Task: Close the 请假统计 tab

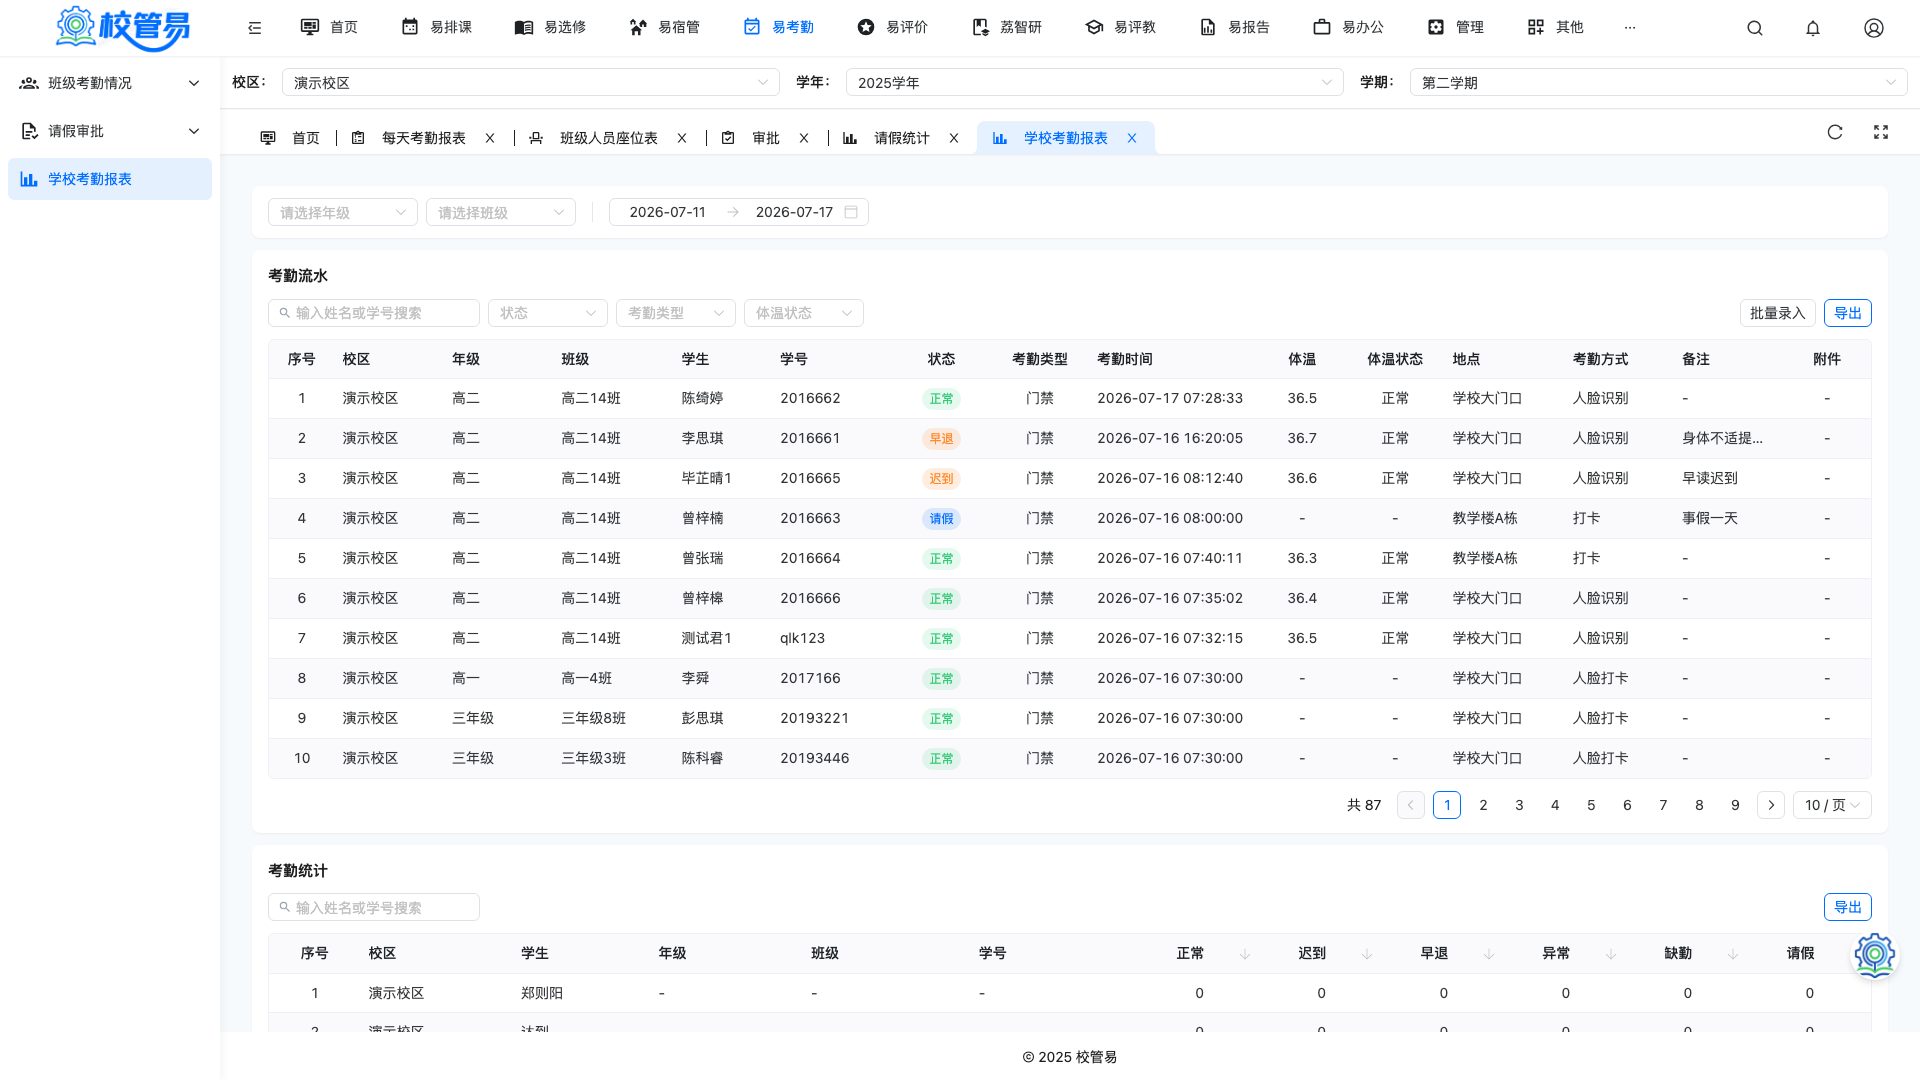Action: (954, 138)
